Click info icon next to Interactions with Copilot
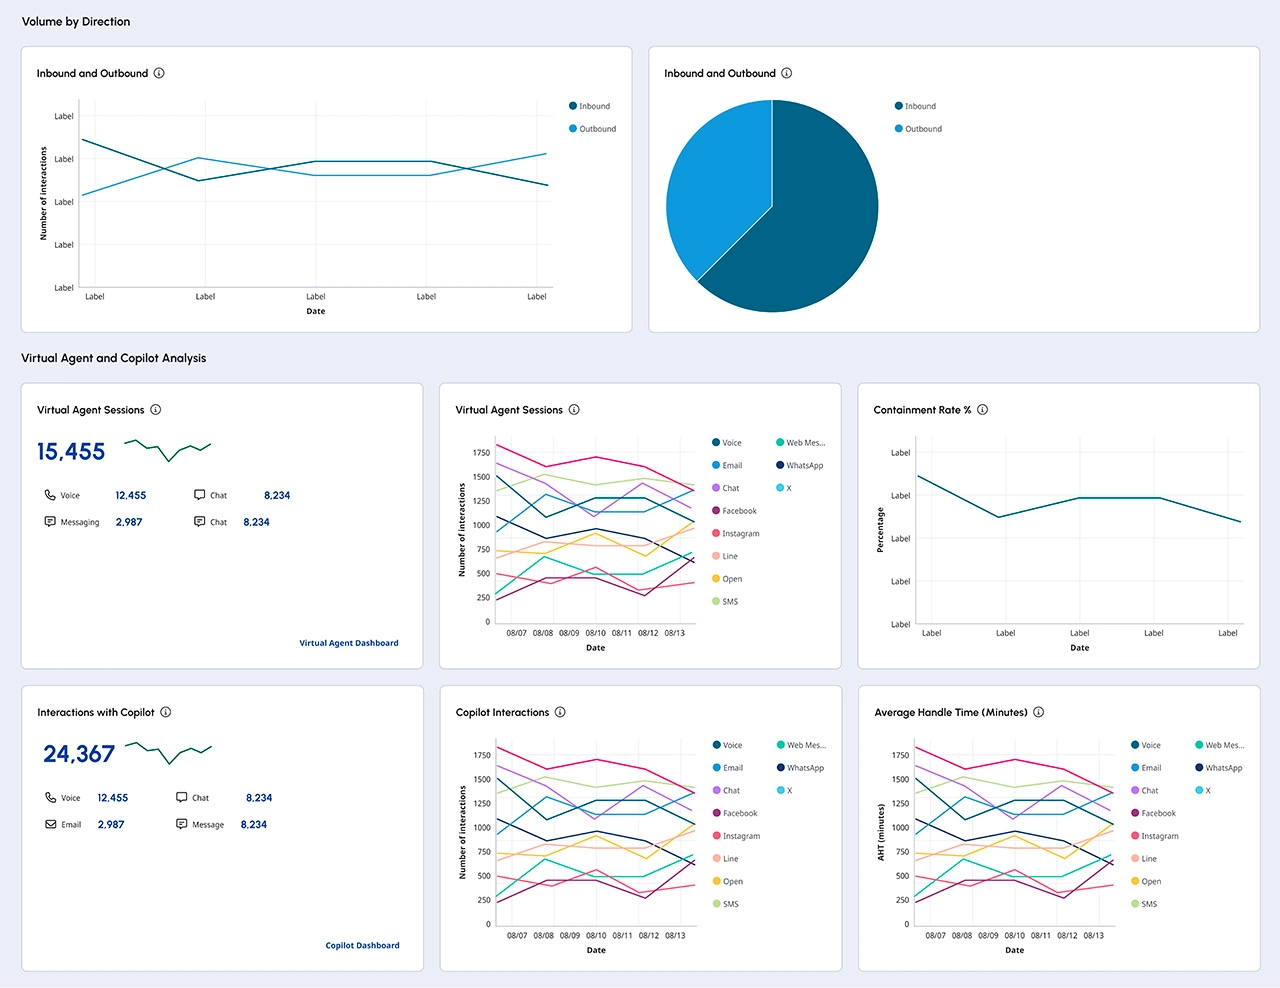Viewport: 1280px width, 988px height. 165,713
